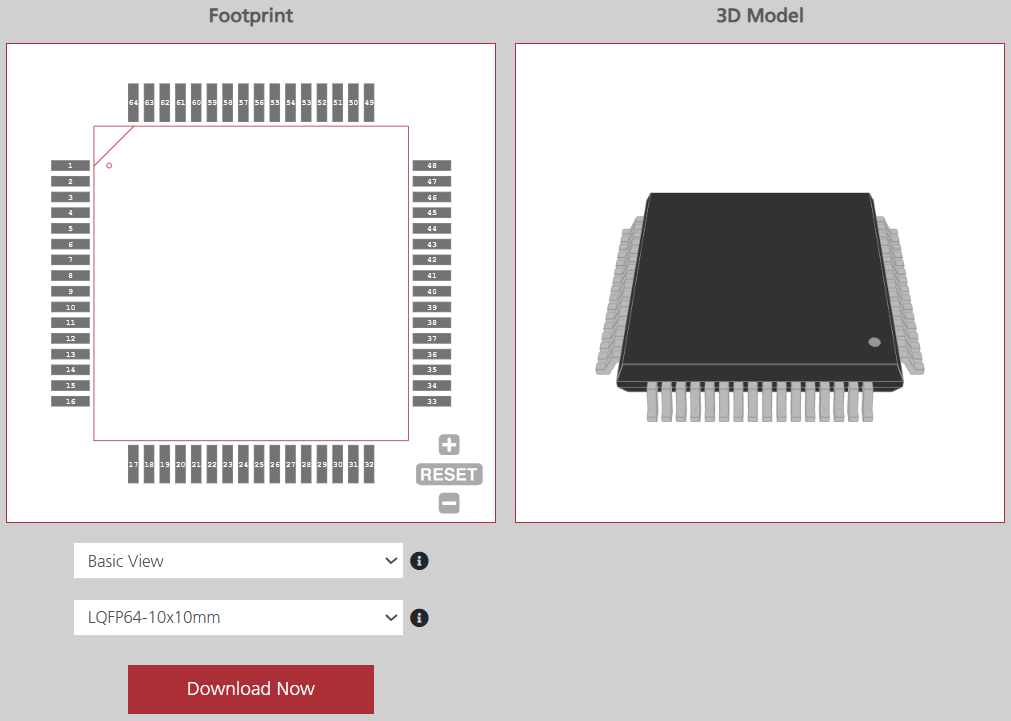Select pin 1 pad on the footprint

pos(69,165)
